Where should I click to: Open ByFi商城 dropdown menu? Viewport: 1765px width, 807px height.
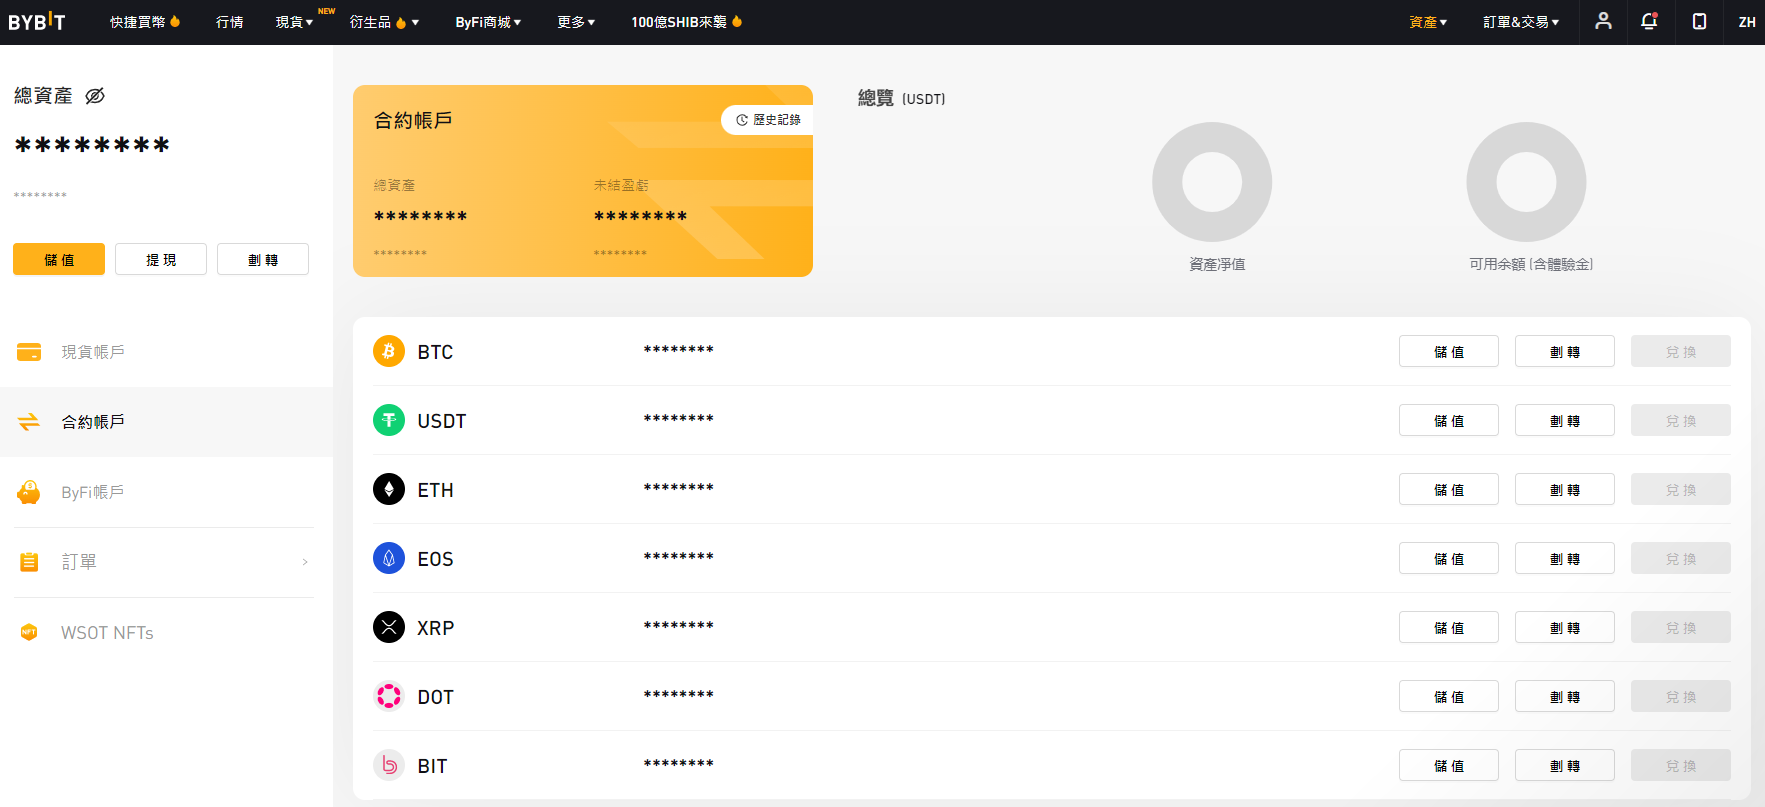click(488, 22)
